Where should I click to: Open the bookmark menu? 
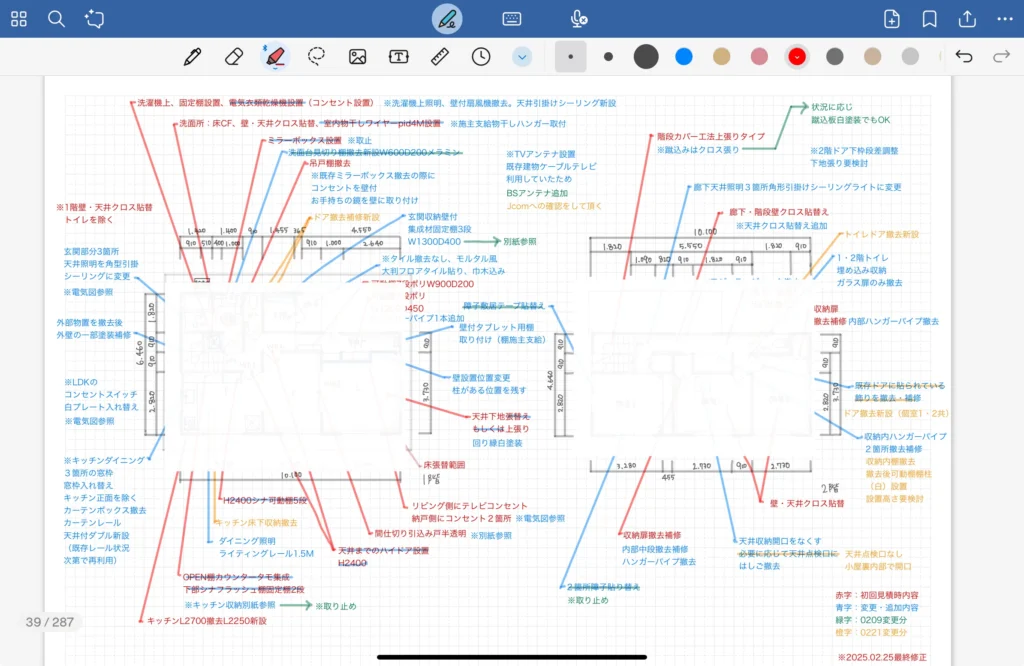[x=929, y=19]
